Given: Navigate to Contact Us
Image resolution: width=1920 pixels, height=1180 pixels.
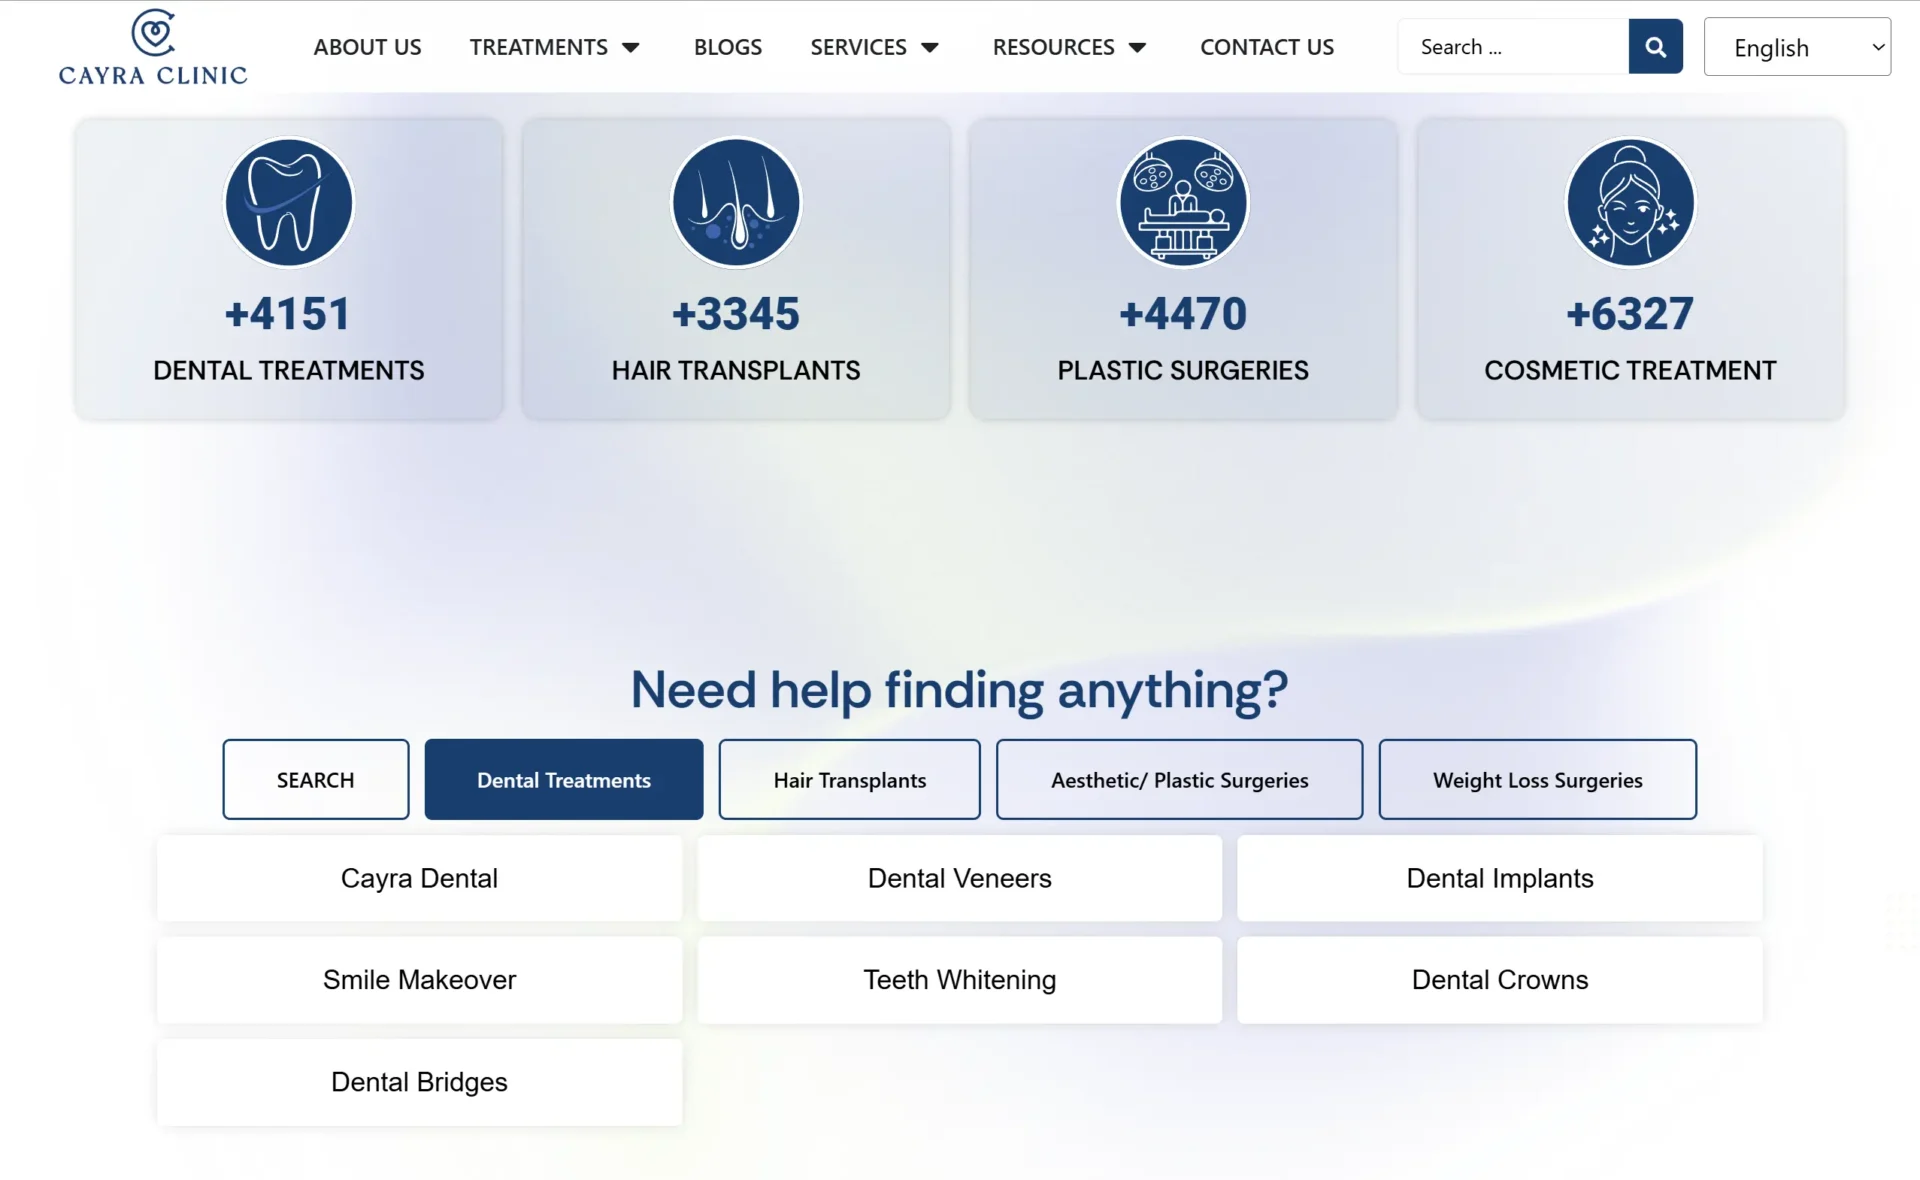Looking at the screenshot, I should click(x=1266, y=47).
